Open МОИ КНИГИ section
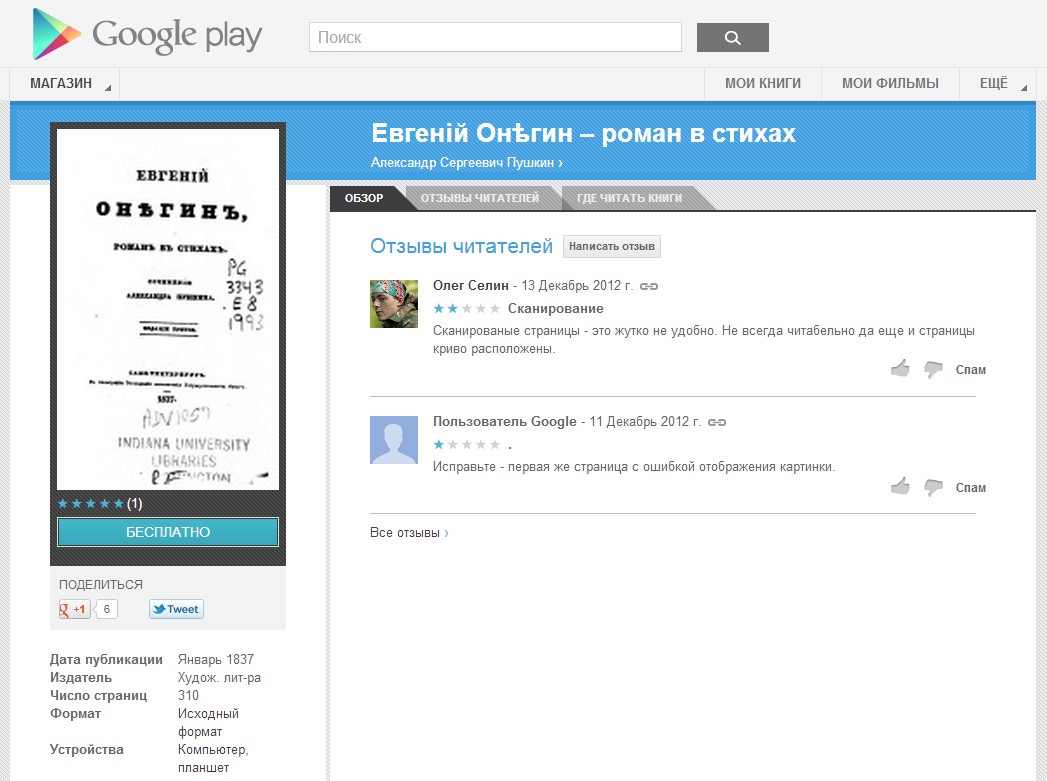The image size is (1047, 781). [763, 83]
